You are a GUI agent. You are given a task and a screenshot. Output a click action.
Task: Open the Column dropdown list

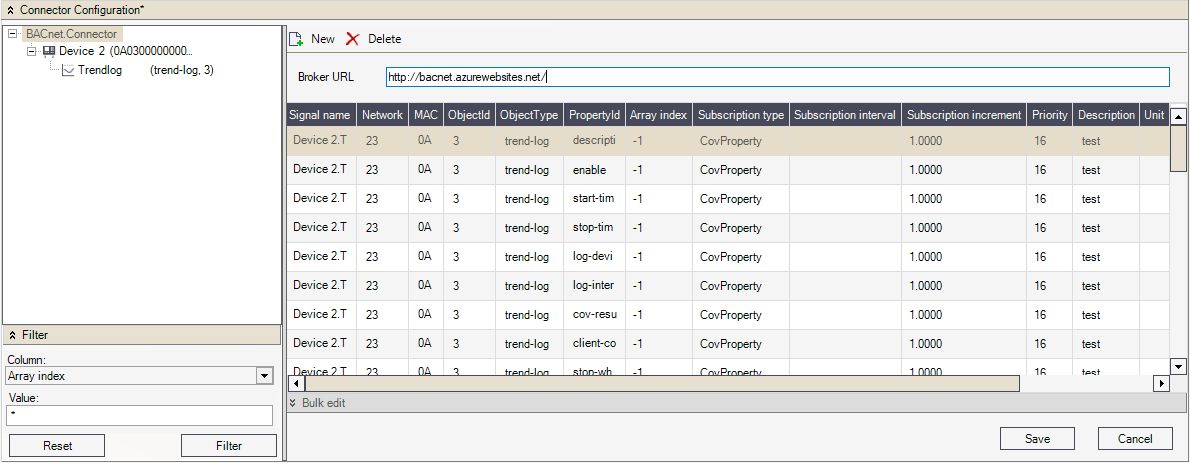point(264,376)
